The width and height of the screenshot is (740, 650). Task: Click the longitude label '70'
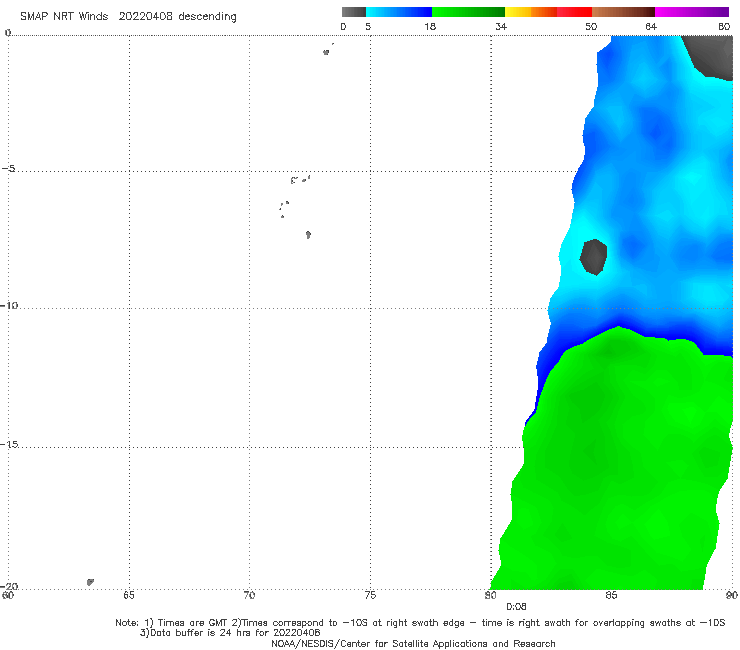coord(249,595)
